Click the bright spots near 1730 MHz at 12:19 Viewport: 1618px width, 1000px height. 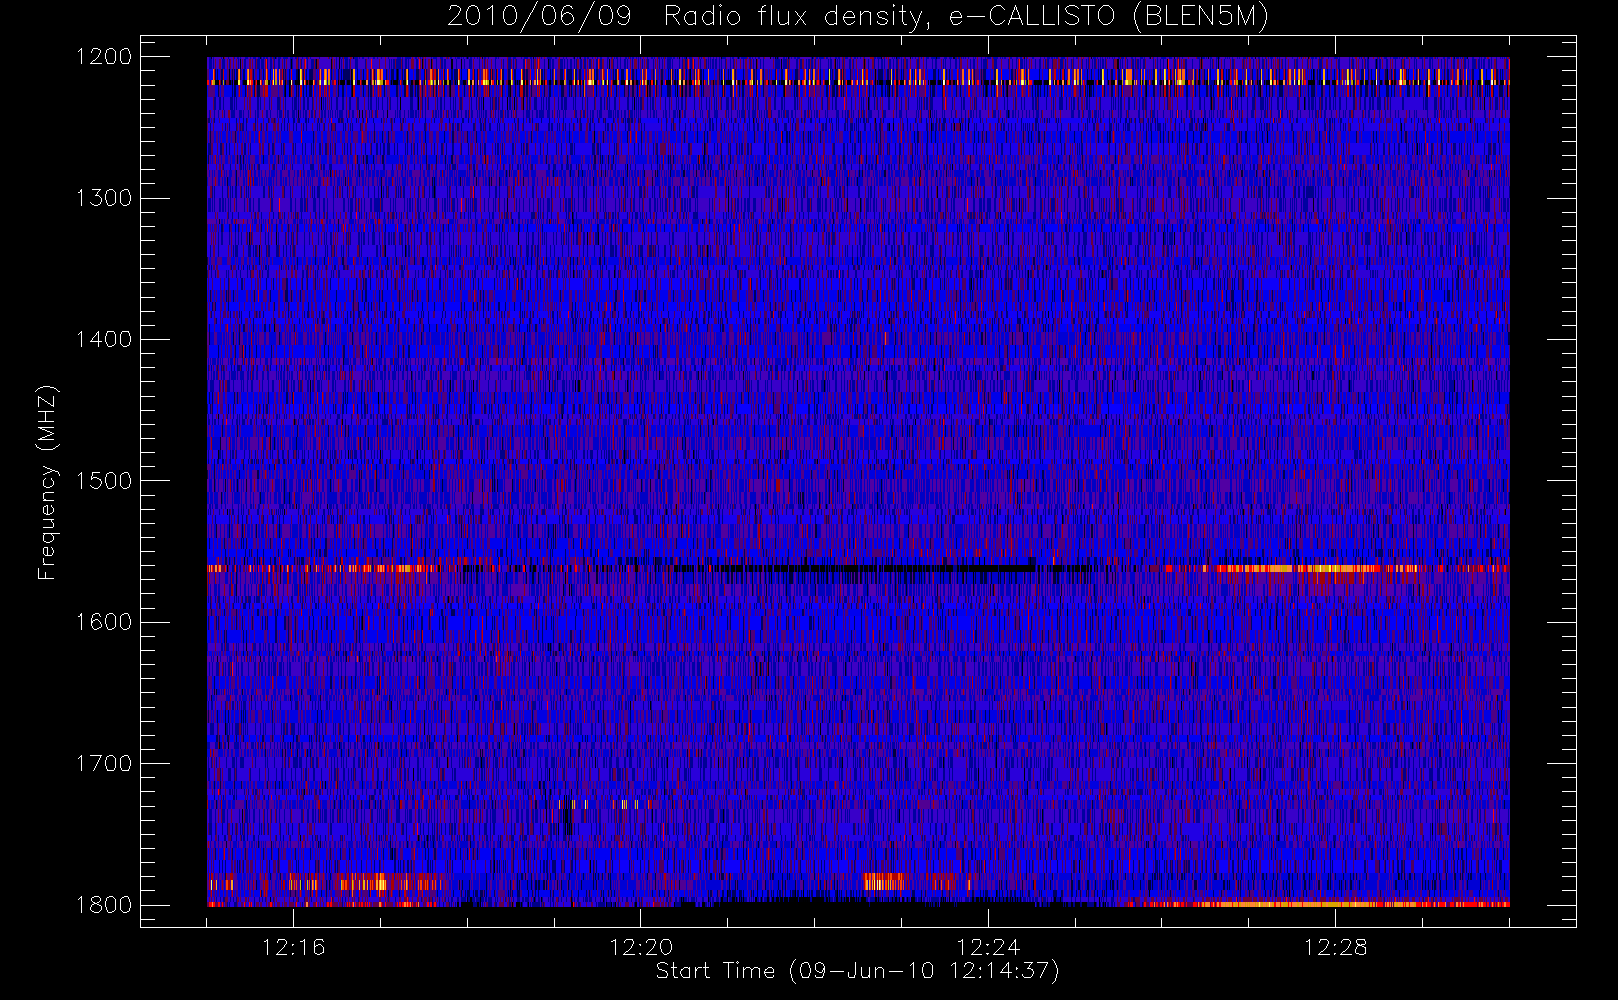[x=605, y=803]
